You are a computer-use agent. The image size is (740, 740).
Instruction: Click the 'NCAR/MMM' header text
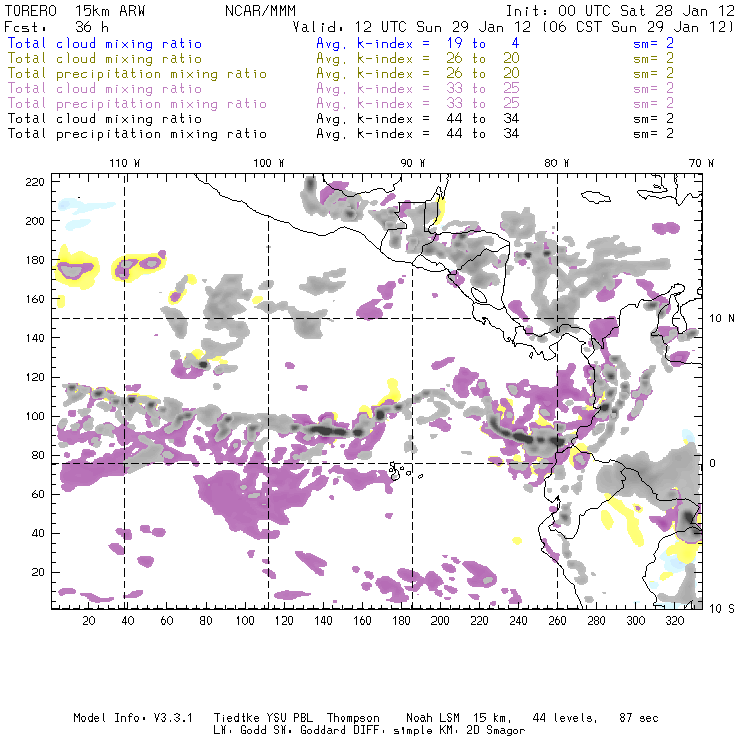pyautogui.click(x=260, y=11)
